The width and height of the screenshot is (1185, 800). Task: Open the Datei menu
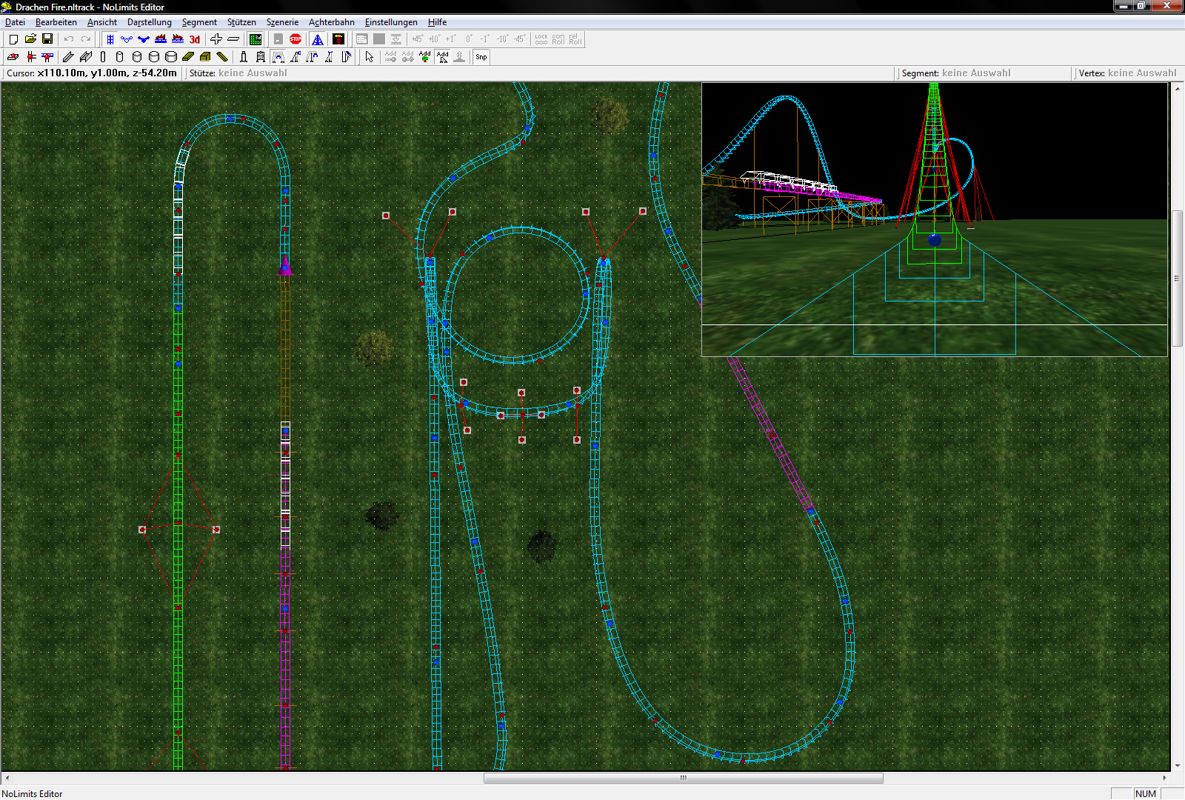(15, 22)
